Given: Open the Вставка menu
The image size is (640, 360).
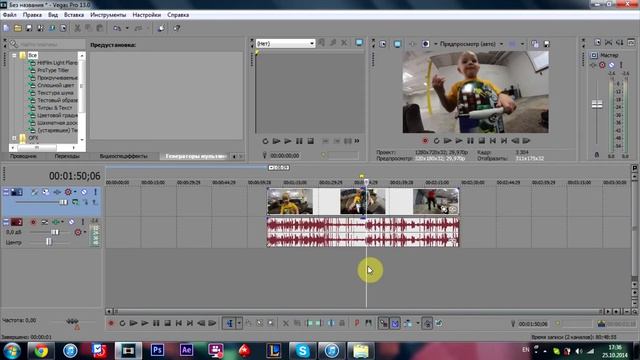Looking at the screenshot, I should [74, 15].
